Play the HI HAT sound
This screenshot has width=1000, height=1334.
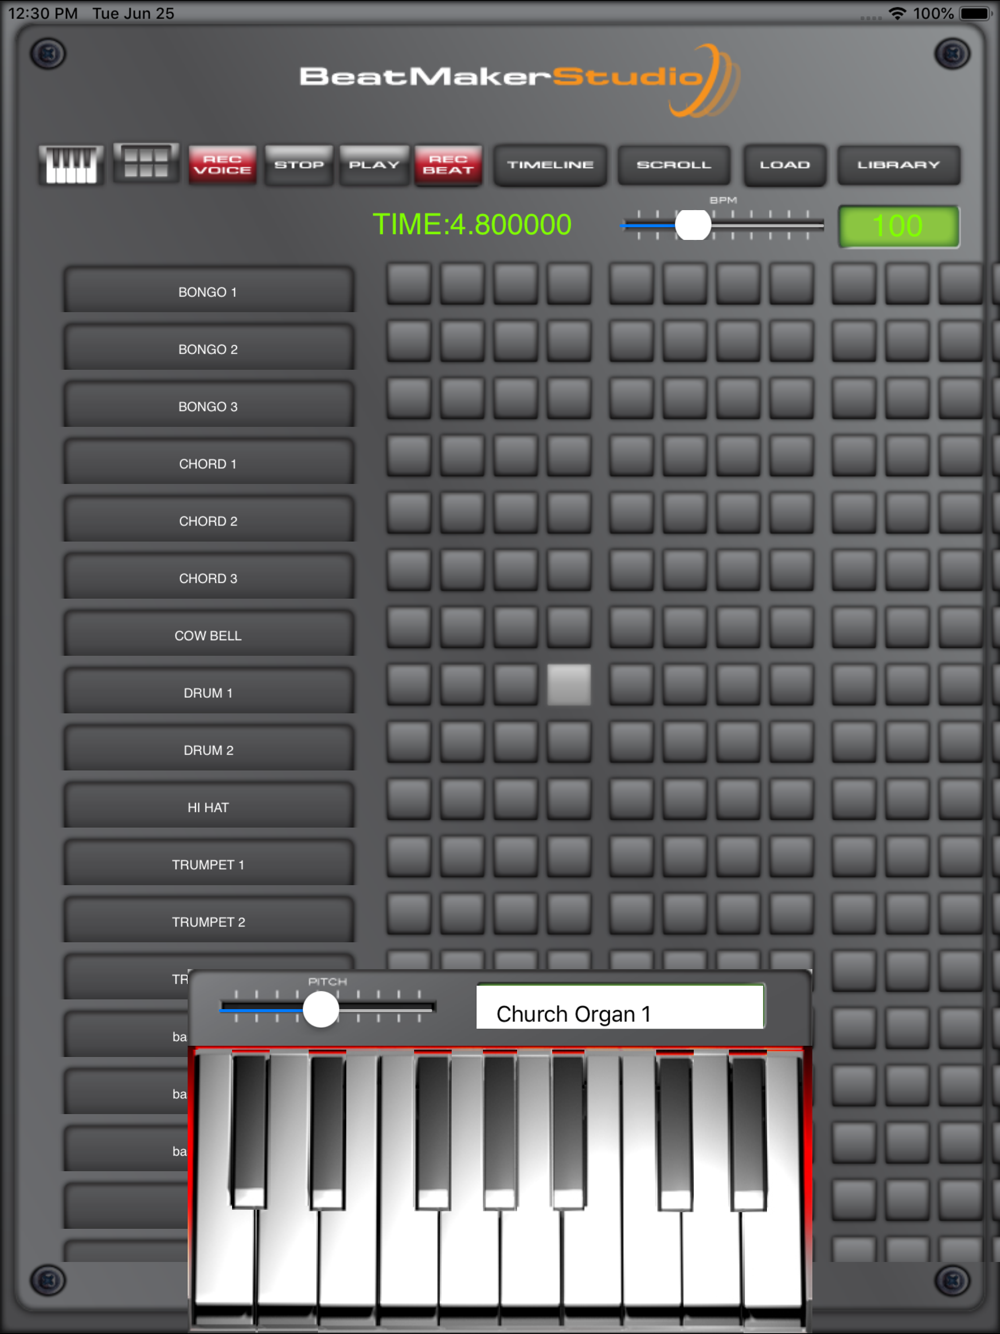point(208,806)
